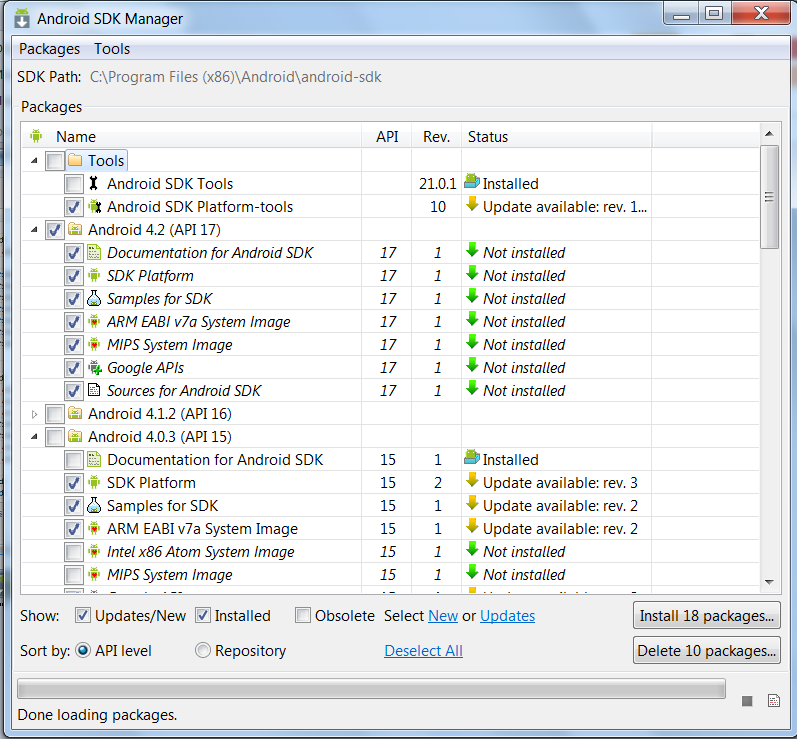Uncheck Android SDK Platform-tools checkbox
Image resolution: width=797 pixels, height=739 pixels.
tap(74, 207)
